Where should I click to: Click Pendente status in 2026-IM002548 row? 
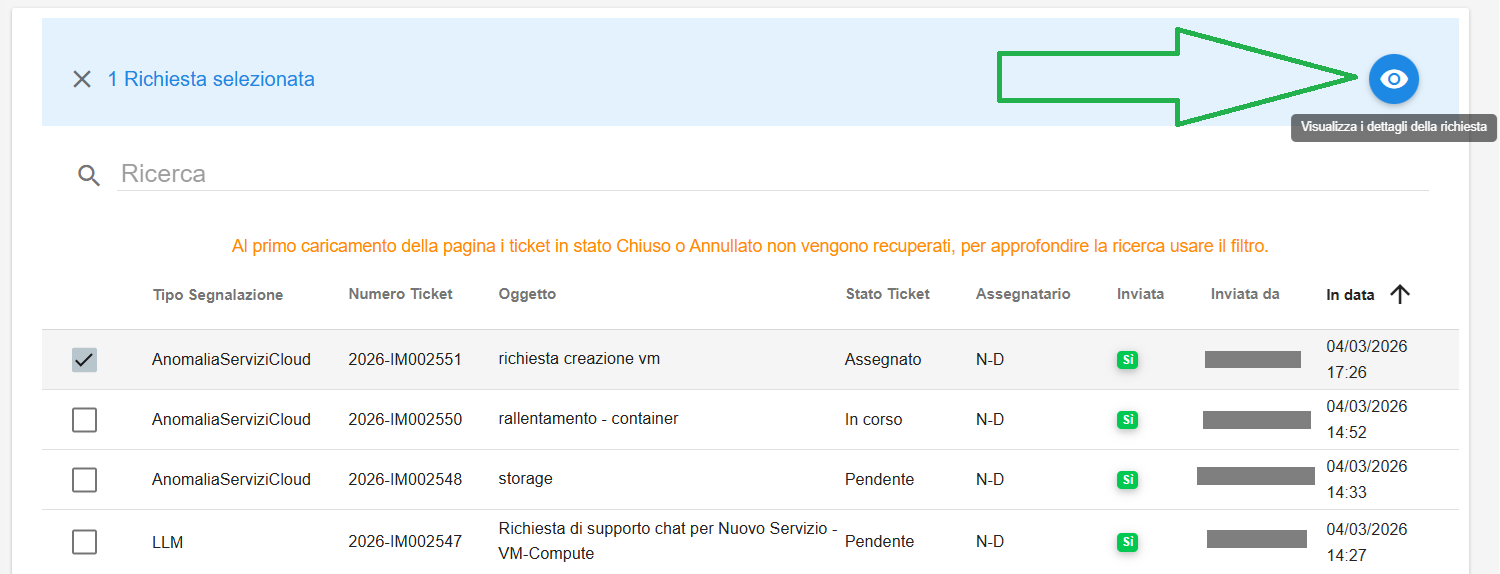coord(879,479)
